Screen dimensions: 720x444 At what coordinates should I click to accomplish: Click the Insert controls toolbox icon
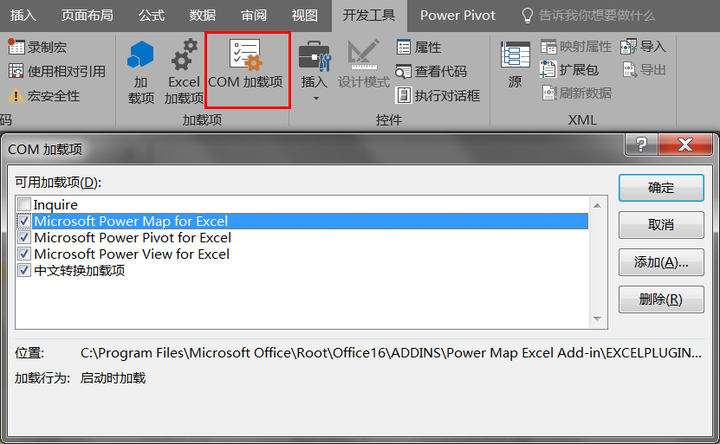click(x=314, y=58)
